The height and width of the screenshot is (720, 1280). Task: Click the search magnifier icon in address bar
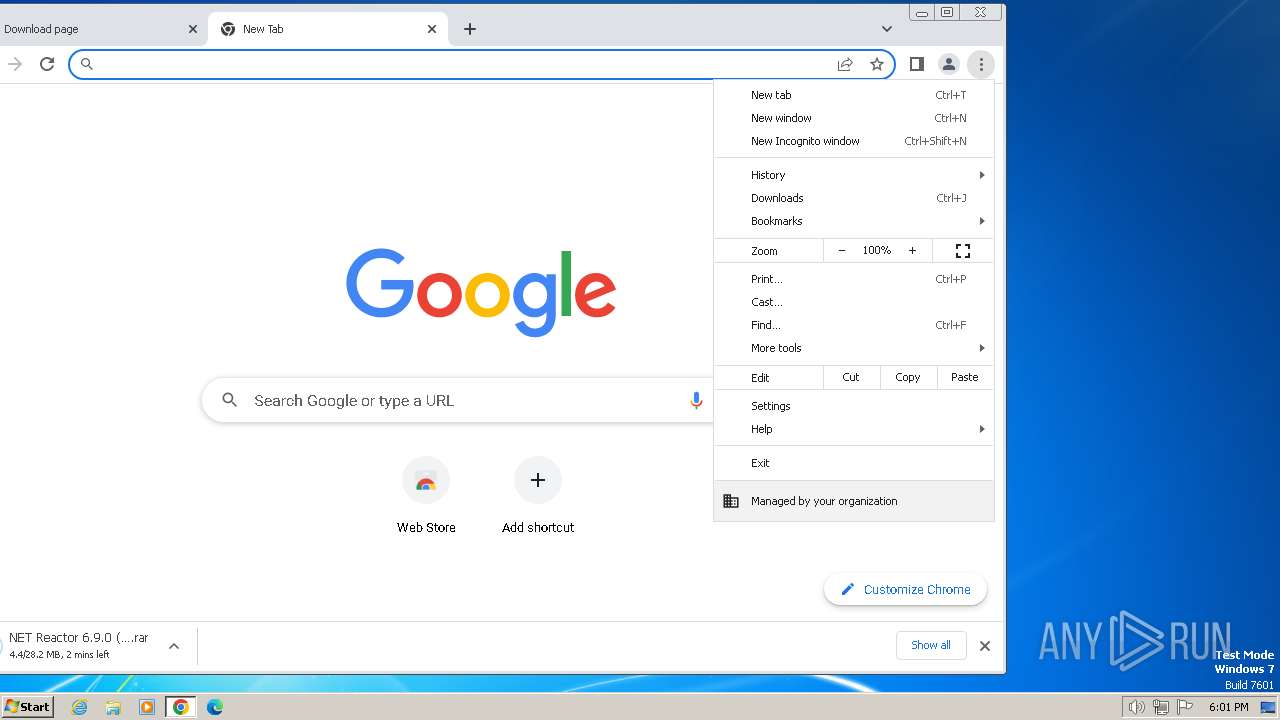click(87, 64)
